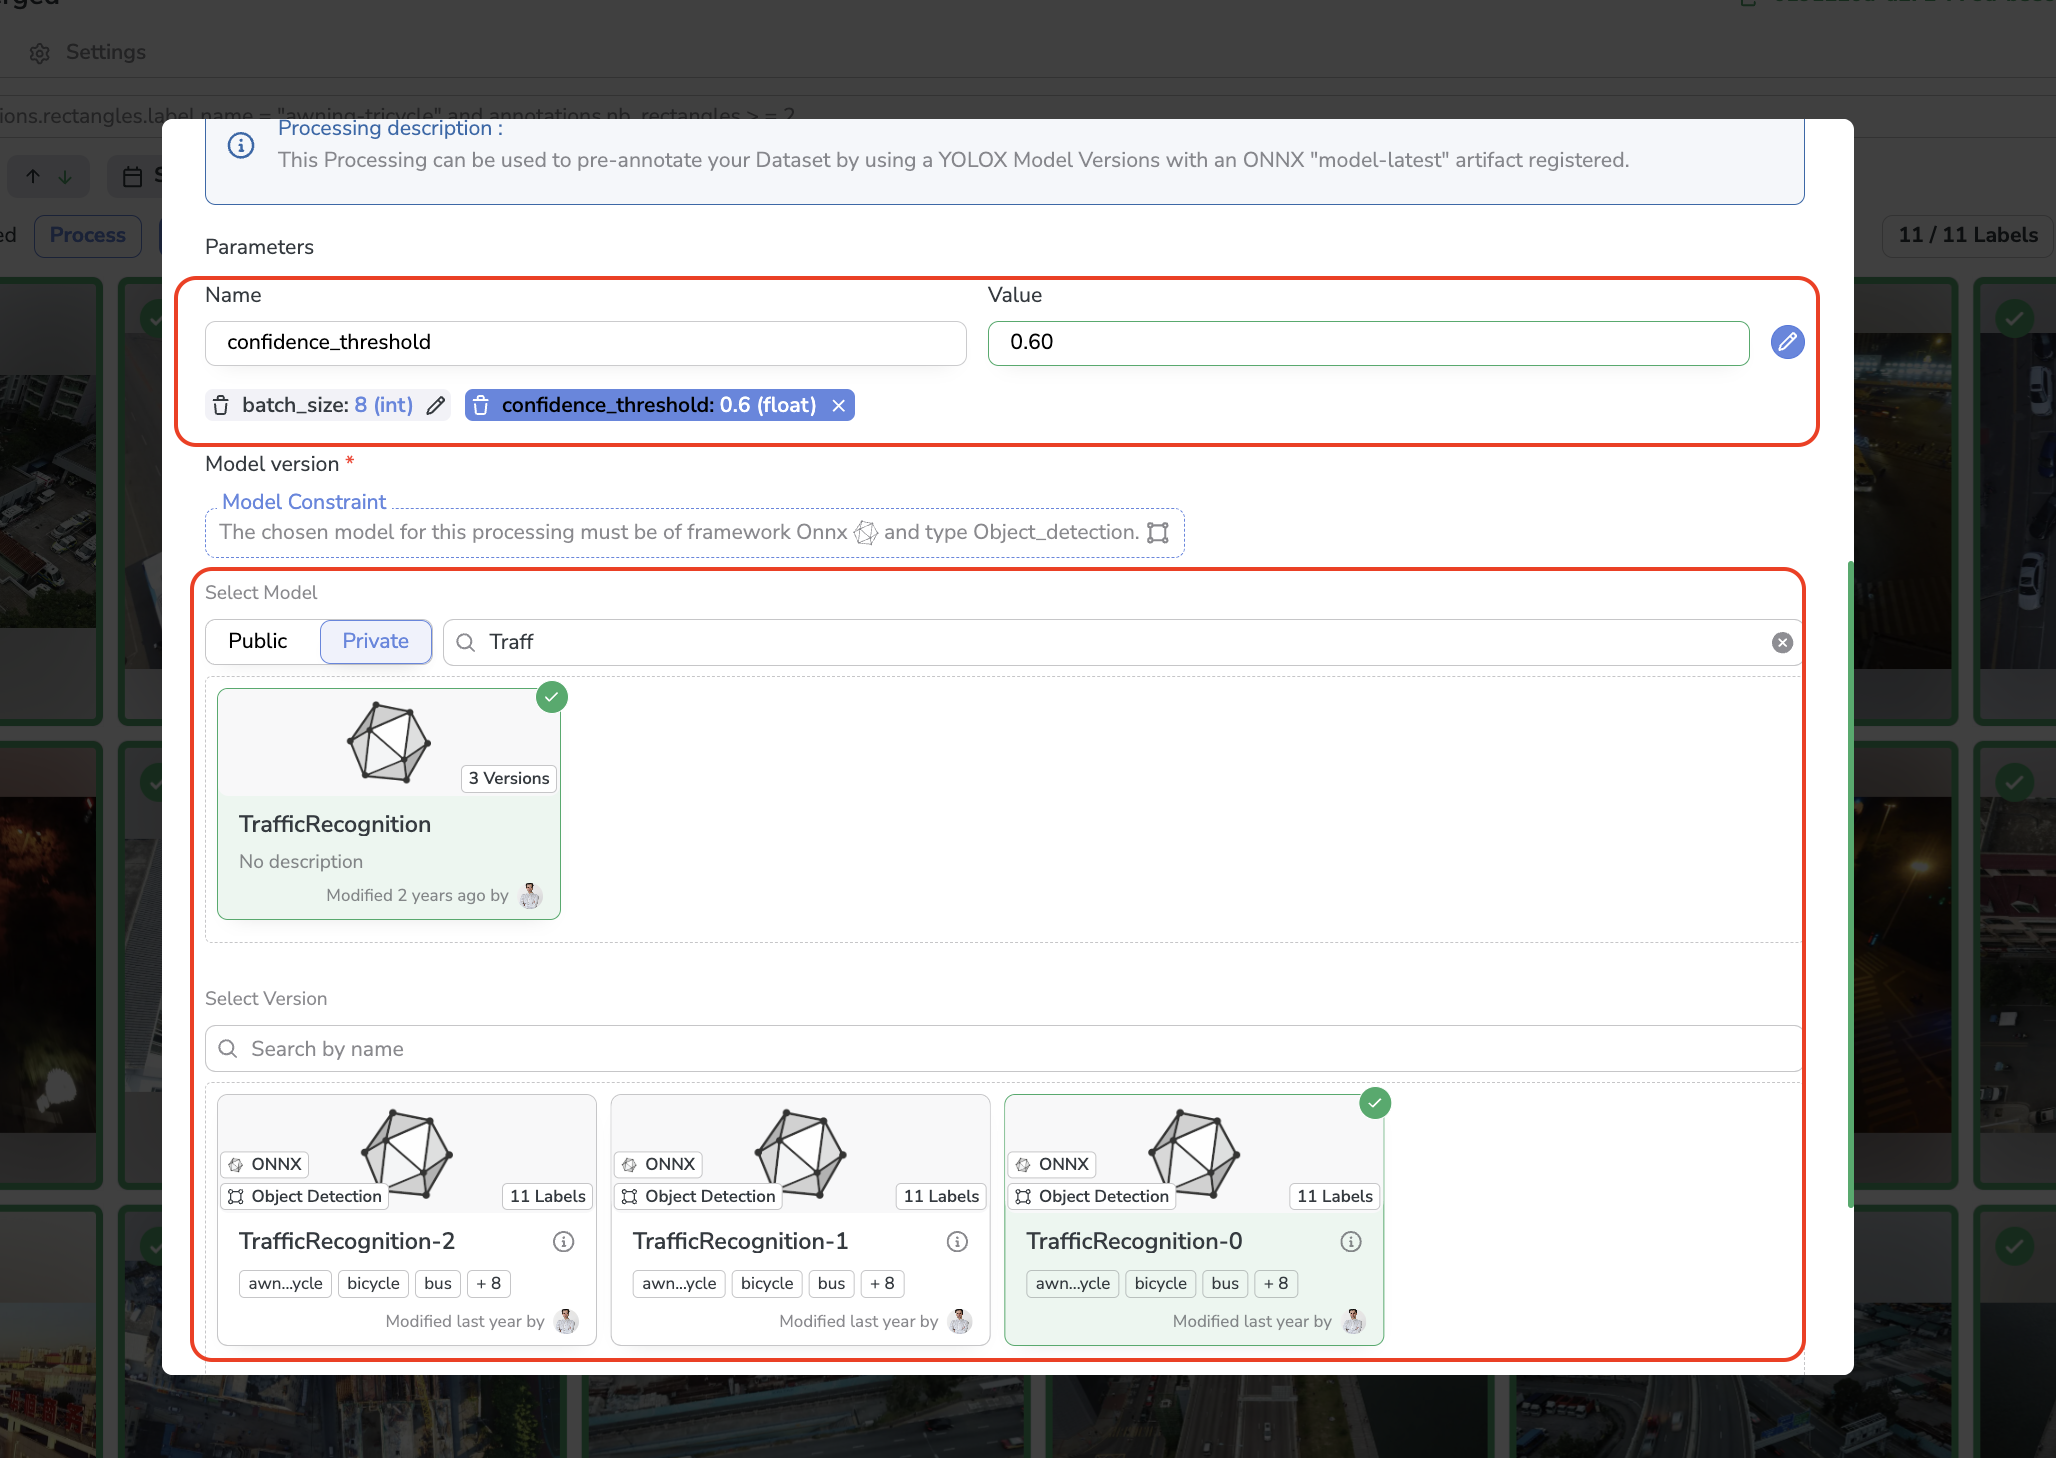This screenshot has width=2056, height=1458.
Task: Click the green checkmark on the TrafficRecognition-0 card
Action: tap(1376, 1103)
